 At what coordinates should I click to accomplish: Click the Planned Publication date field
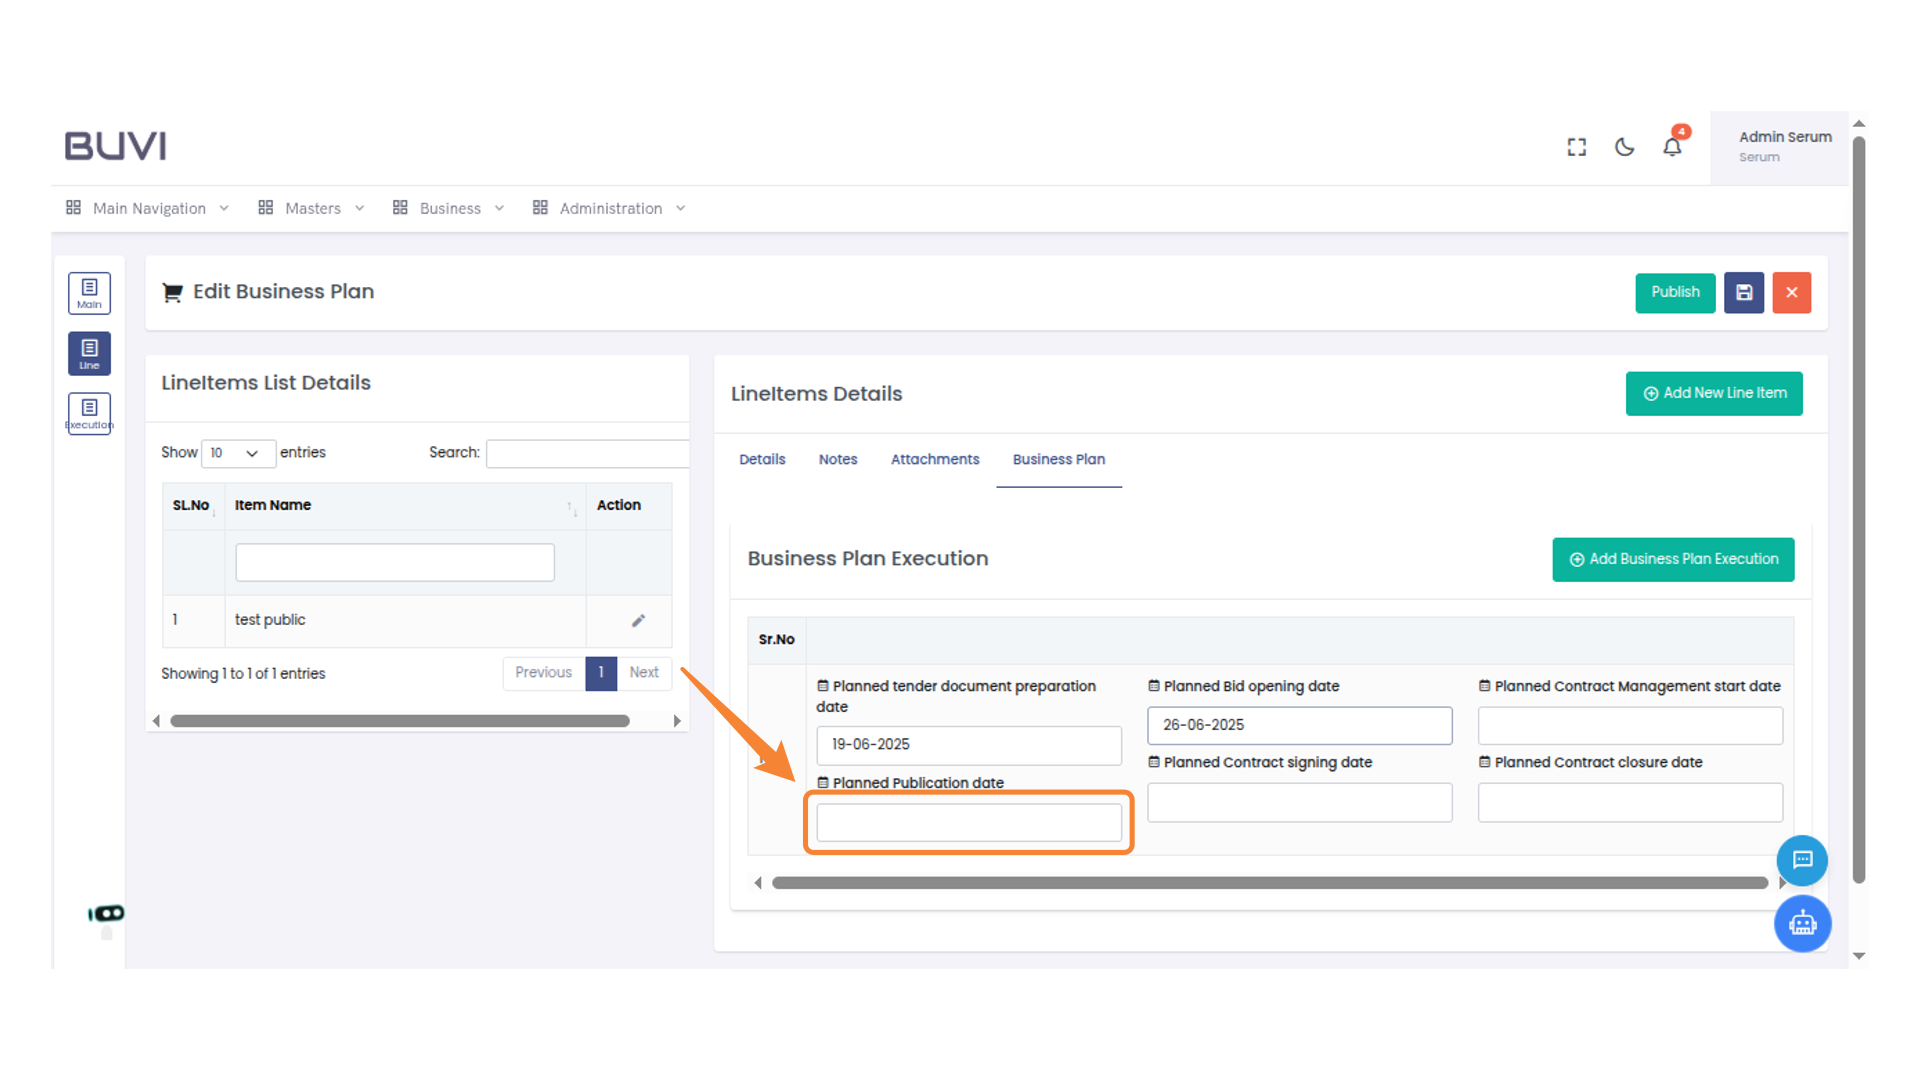968,823
